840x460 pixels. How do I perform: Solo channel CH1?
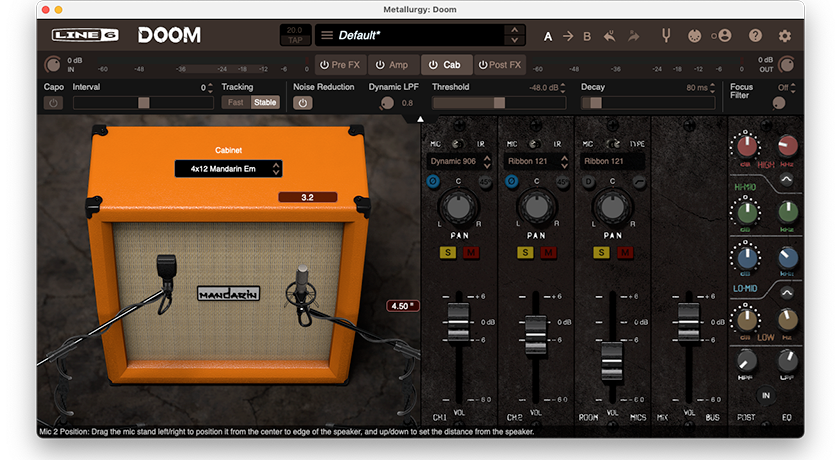[x=448, y=252]
